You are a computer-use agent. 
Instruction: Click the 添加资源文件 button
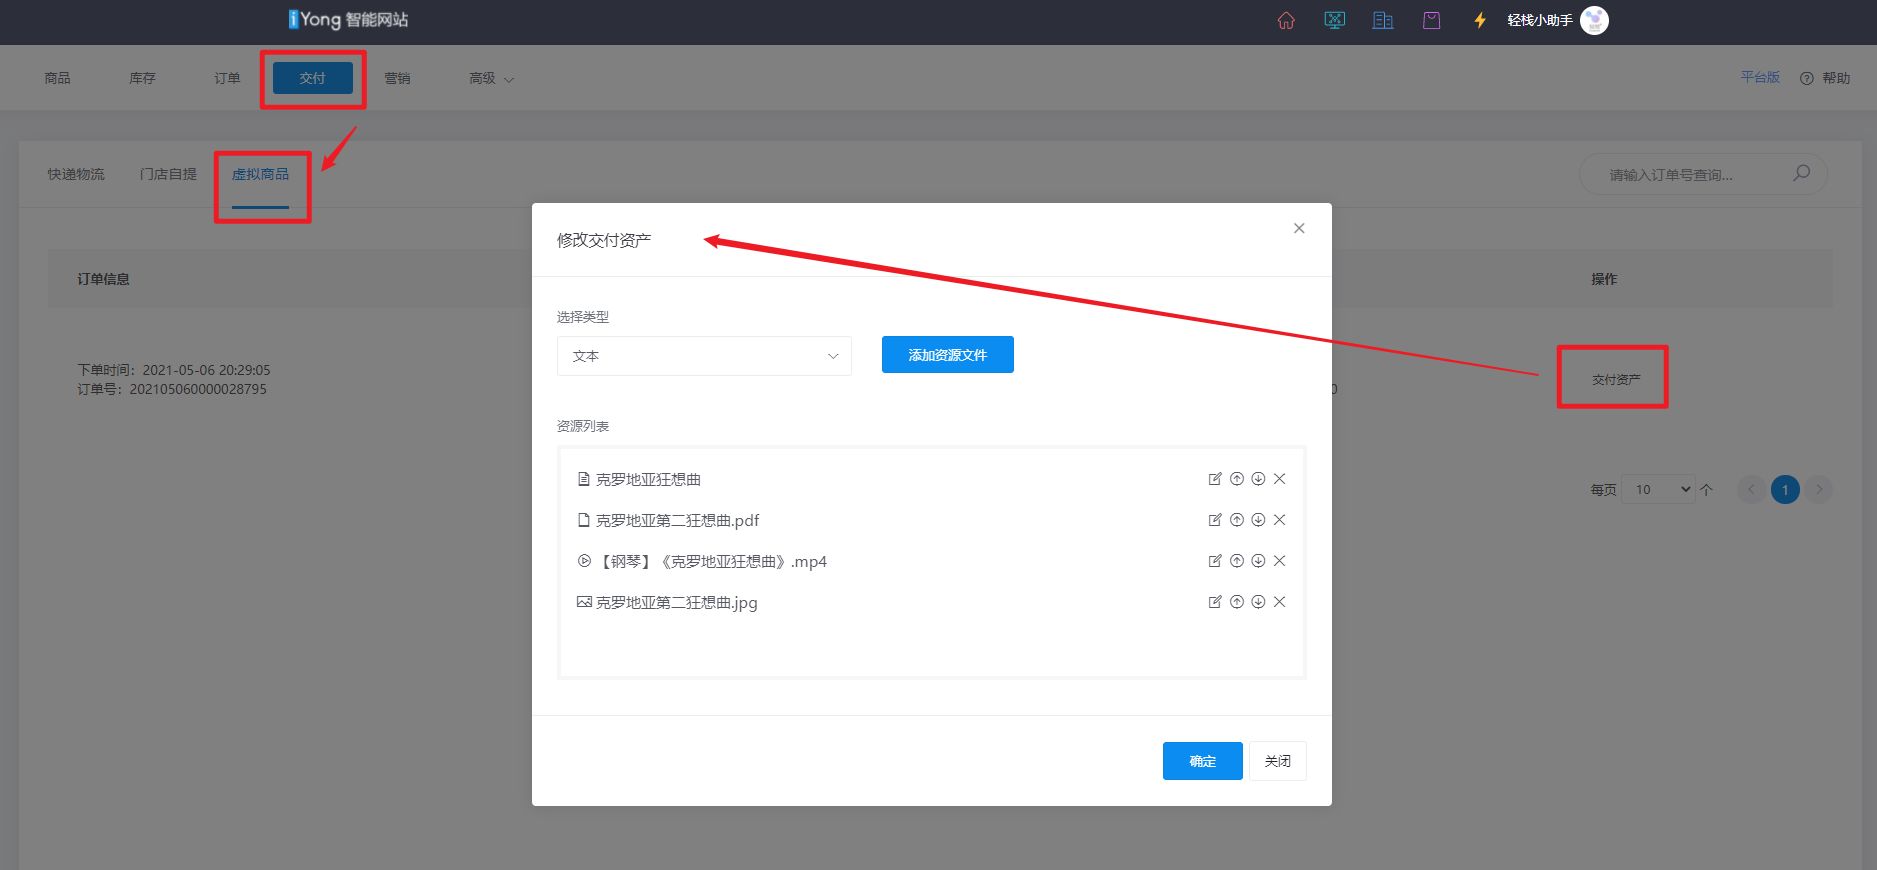pos(948,355)
